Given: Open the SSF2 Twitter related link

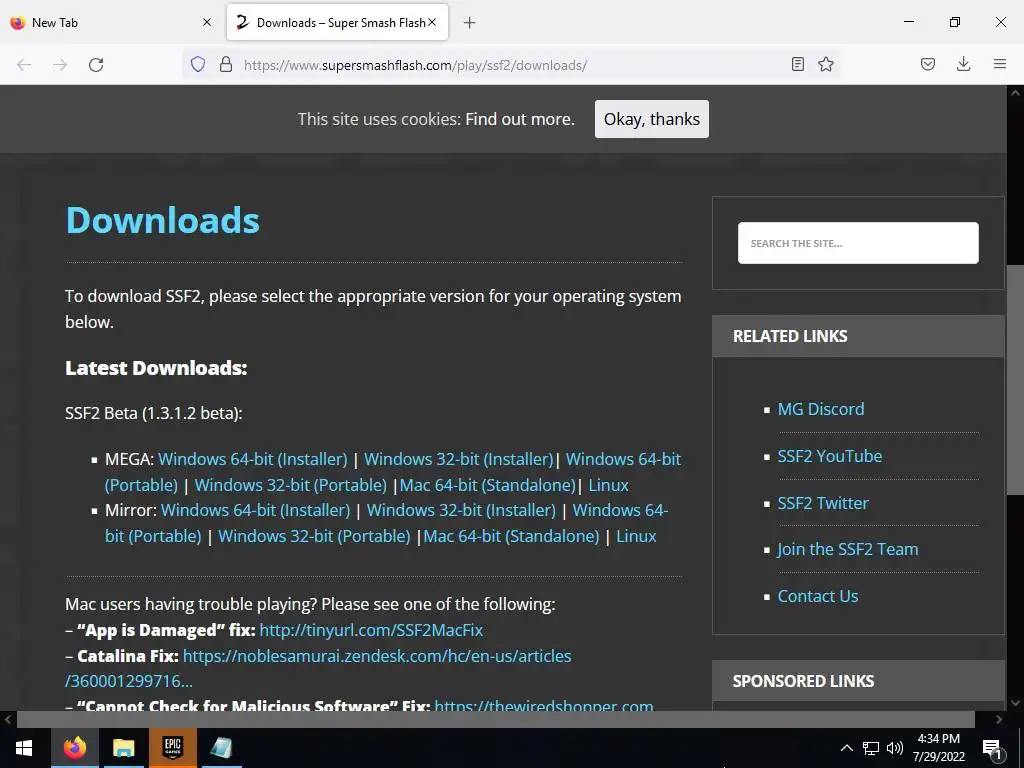Looking at the screenshot, I should 823,503.
